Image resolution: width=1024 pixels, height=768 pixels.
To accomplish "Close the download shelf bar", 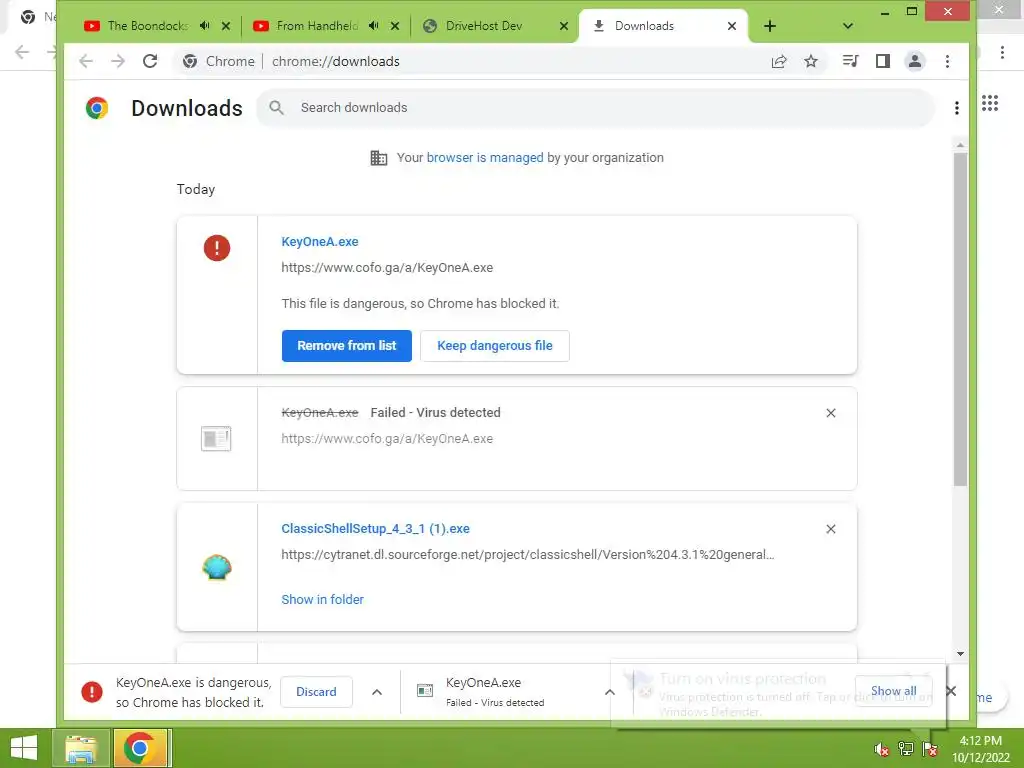I will point(952,691).
